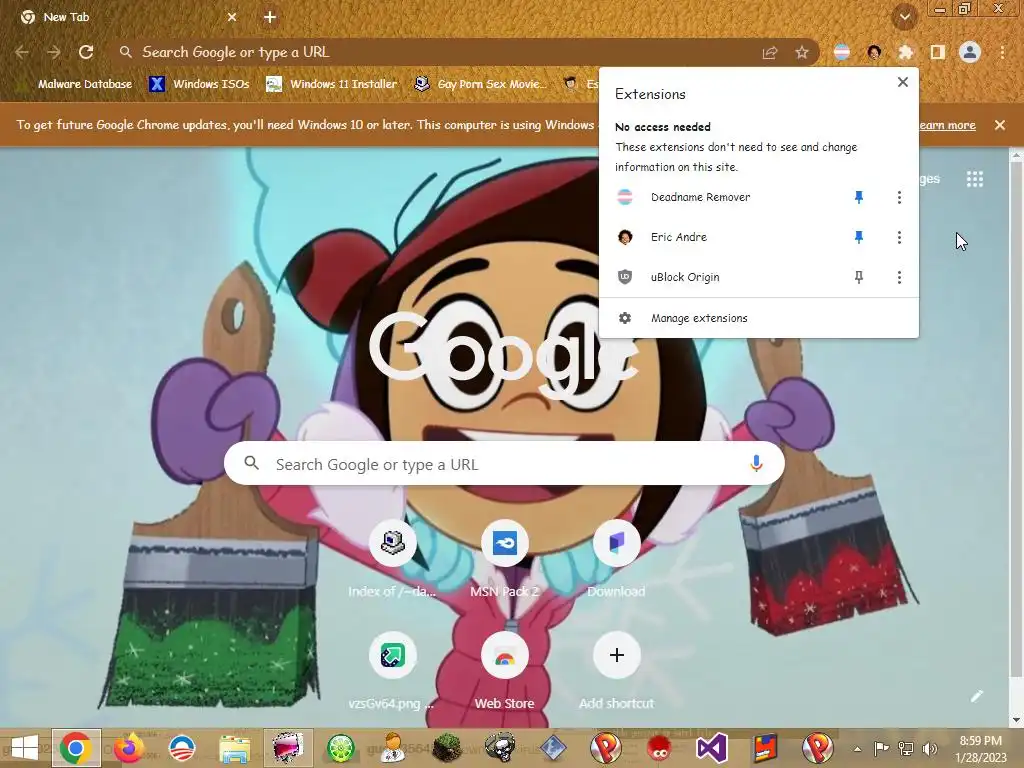Unpin the Eric Andre extension
The width and height of the screenshot is (1024, 768).
point(859,237)
